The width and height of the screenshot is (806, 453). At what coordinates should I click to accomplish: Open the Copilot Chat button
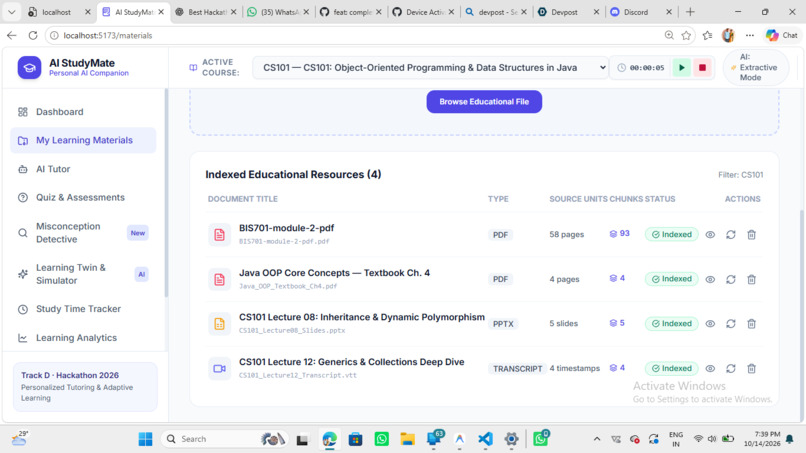782,35
